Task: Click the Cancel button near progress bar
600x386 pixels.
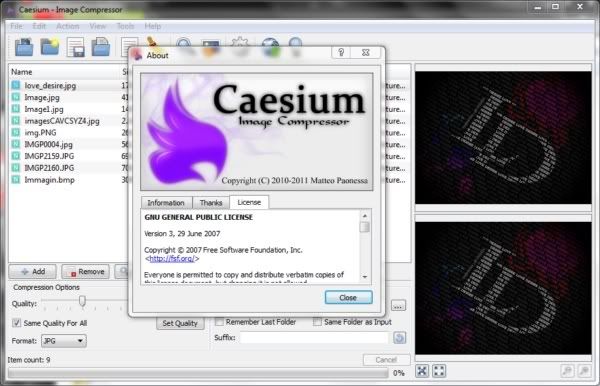Action: [386, 360]
